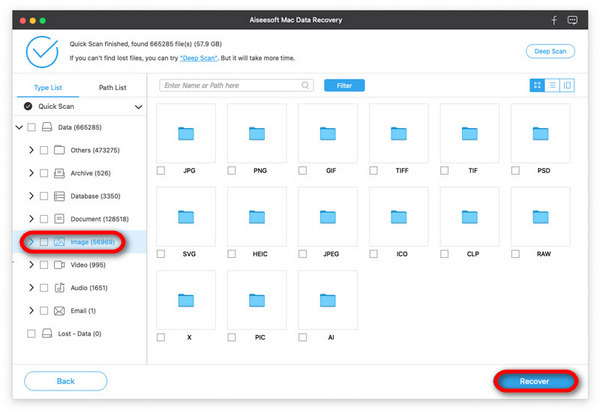
Task: Check the Video (995) checkbox
Action: point(44,265)
